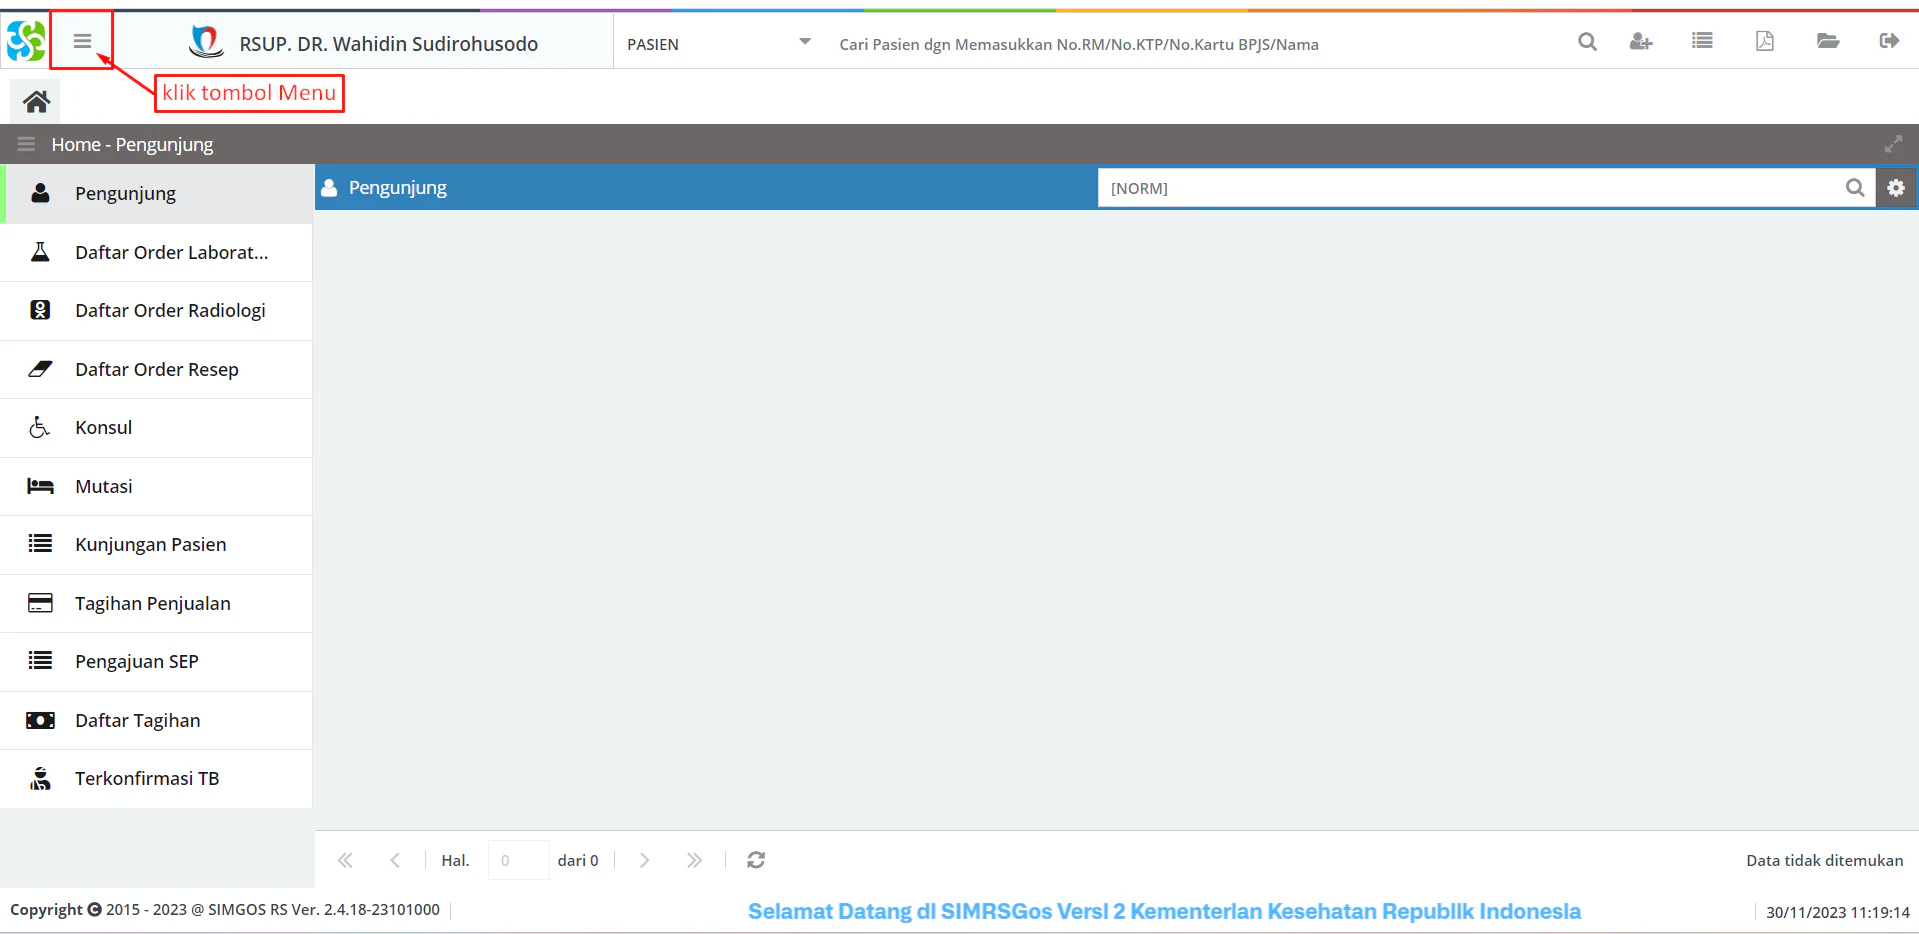Open the folder icon in top toolbar
Image resolution: width=1919 pixels, height=934 pixels.
[x=1827, y=41]
